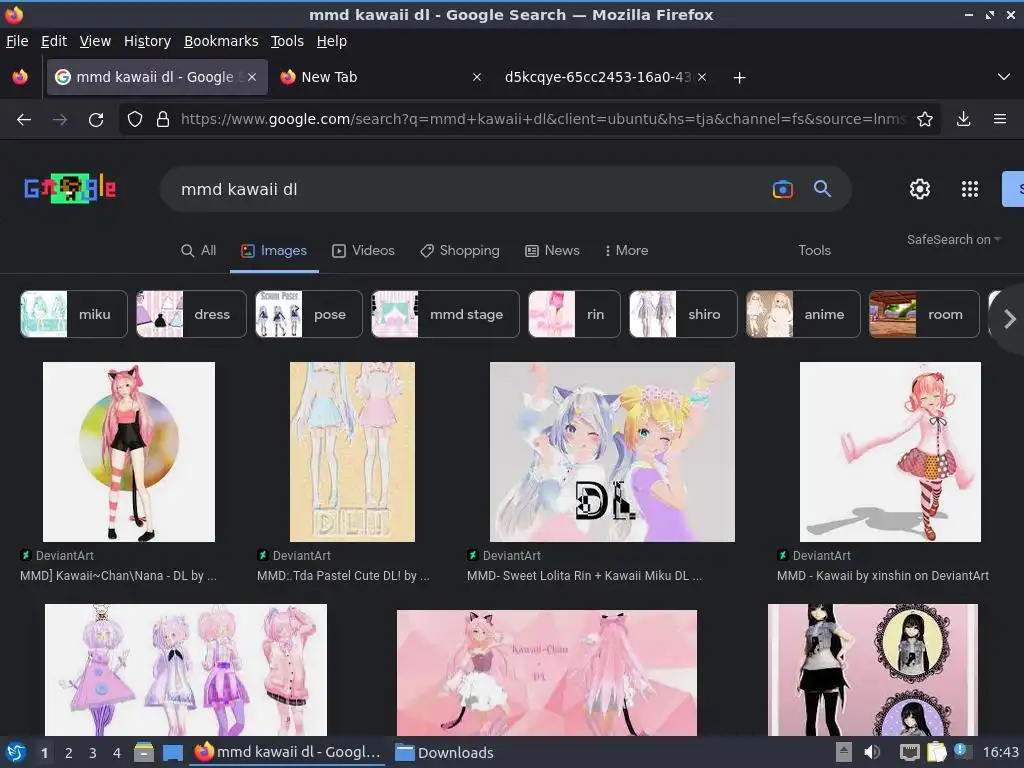This screenshot has height=768, width=1024.
Task: Open Sweet Lolita Rin Kawaii Miku link
Action: pos(584,576)
